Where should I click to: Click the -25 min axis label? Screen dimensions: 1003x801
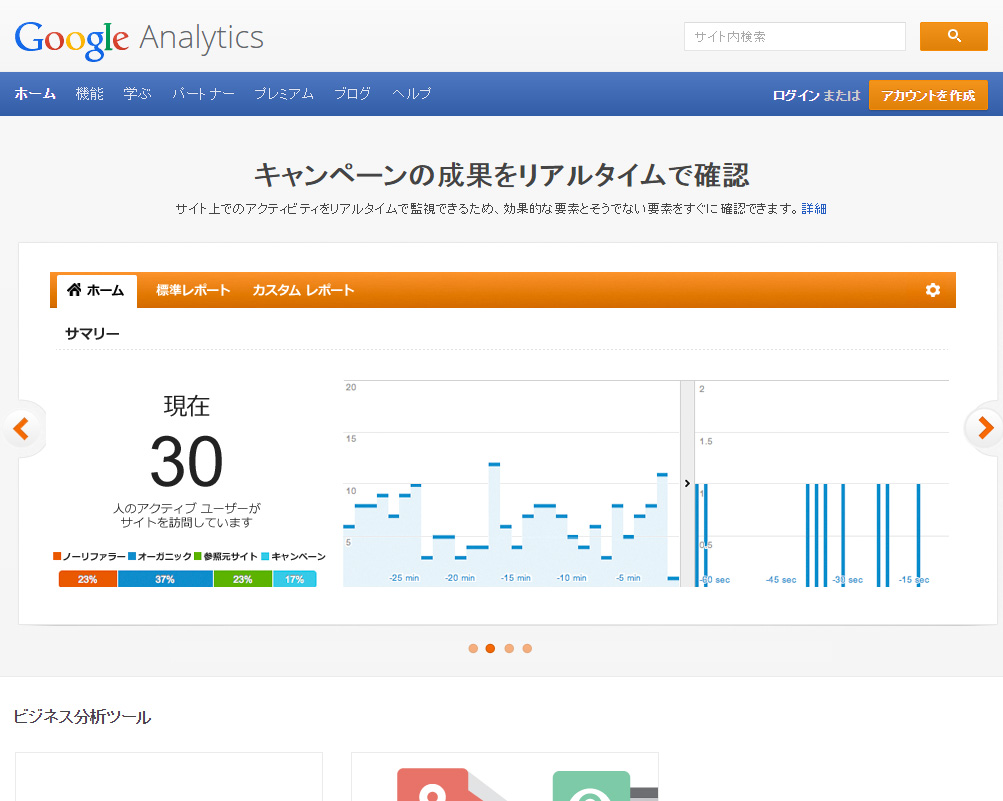pos(404,578)
